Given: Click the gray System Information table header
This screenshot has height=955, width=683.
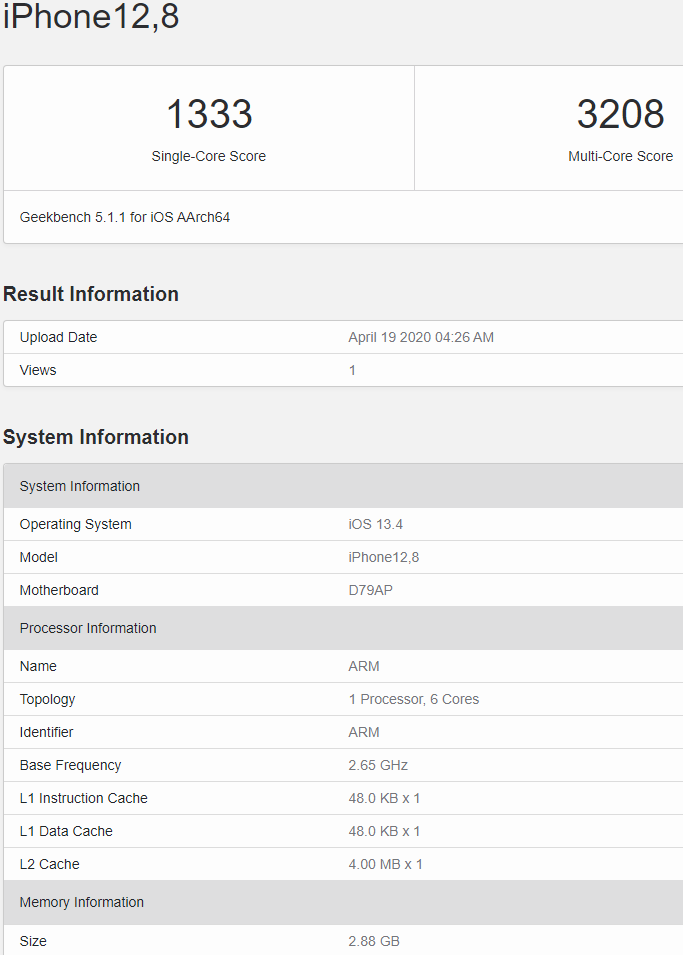Looking at the screenshot, I should point(343,486).
